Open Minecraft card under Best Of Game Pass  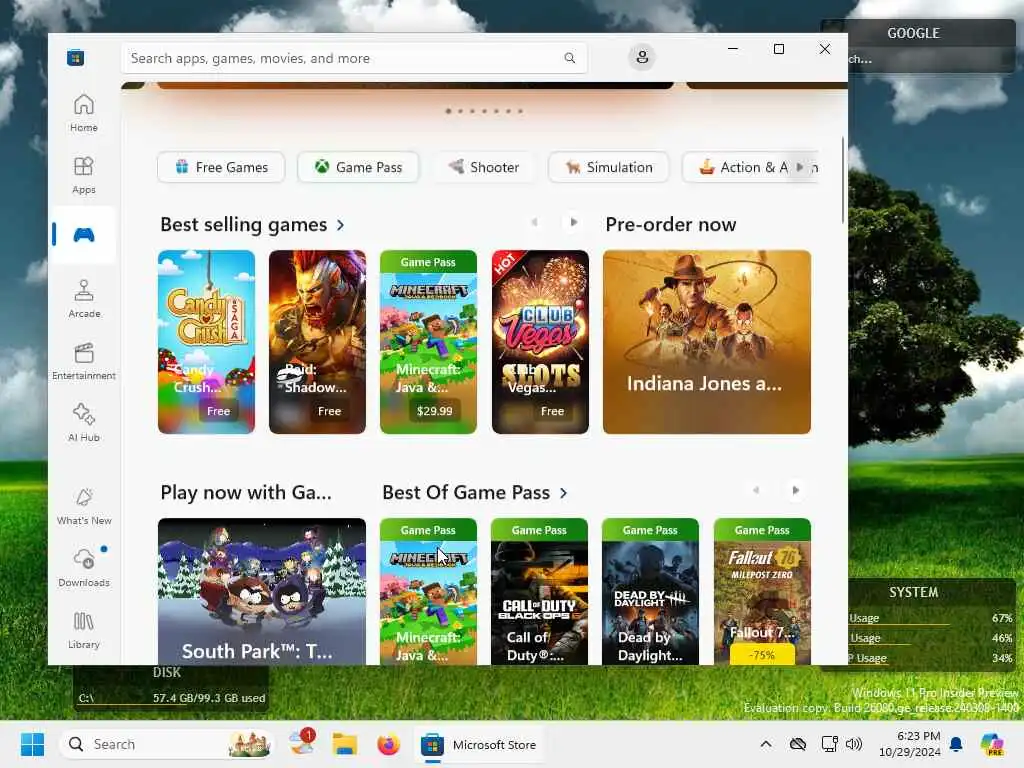point(428,592)
